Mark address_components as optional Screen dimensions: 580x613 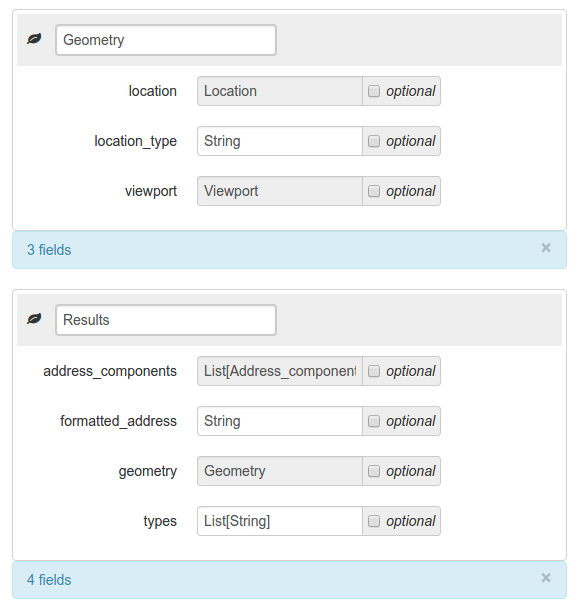(374, 371)
